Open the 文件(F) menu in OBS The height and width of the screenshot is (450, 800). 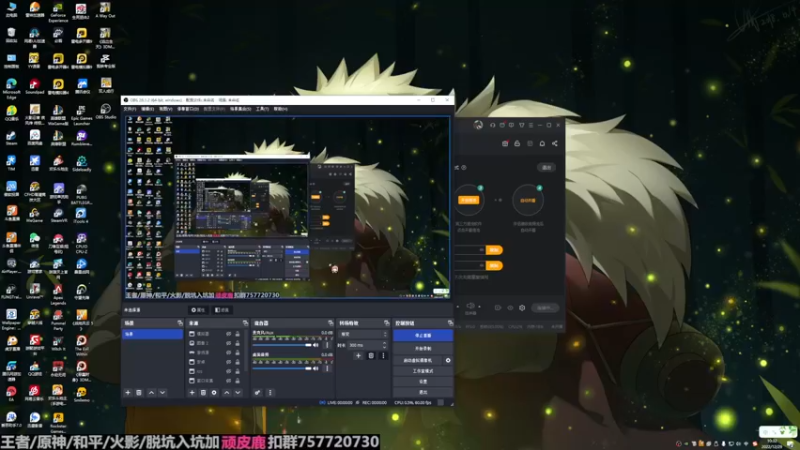coord(130,109)
